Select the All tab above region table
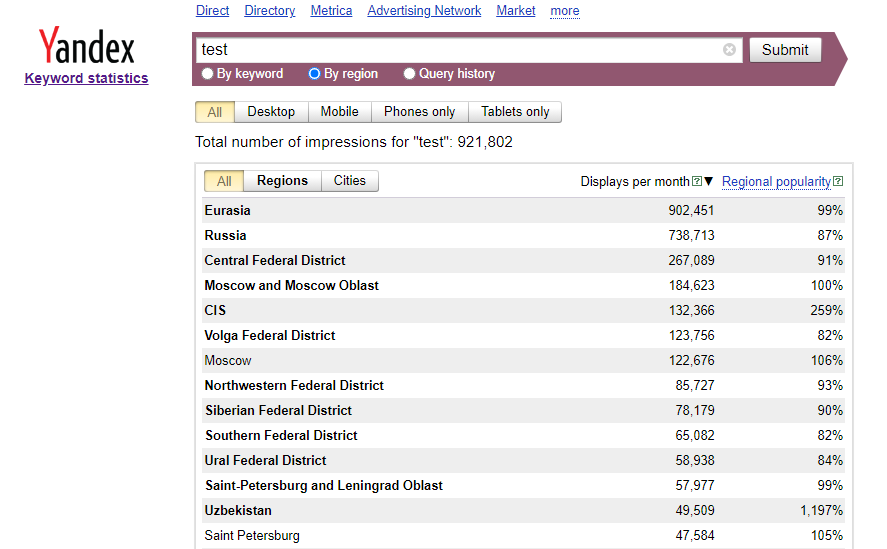 (224, 181)
